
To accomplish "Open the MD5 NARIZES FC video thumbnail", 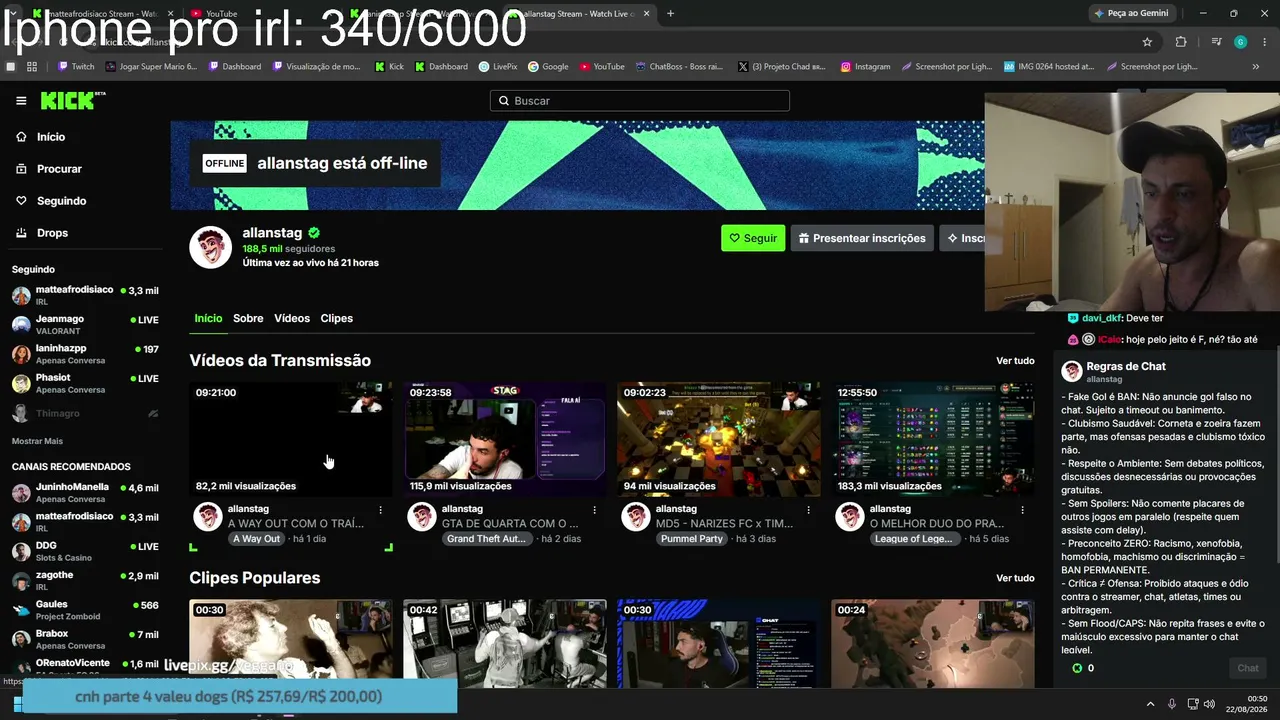I will point(719,439).
